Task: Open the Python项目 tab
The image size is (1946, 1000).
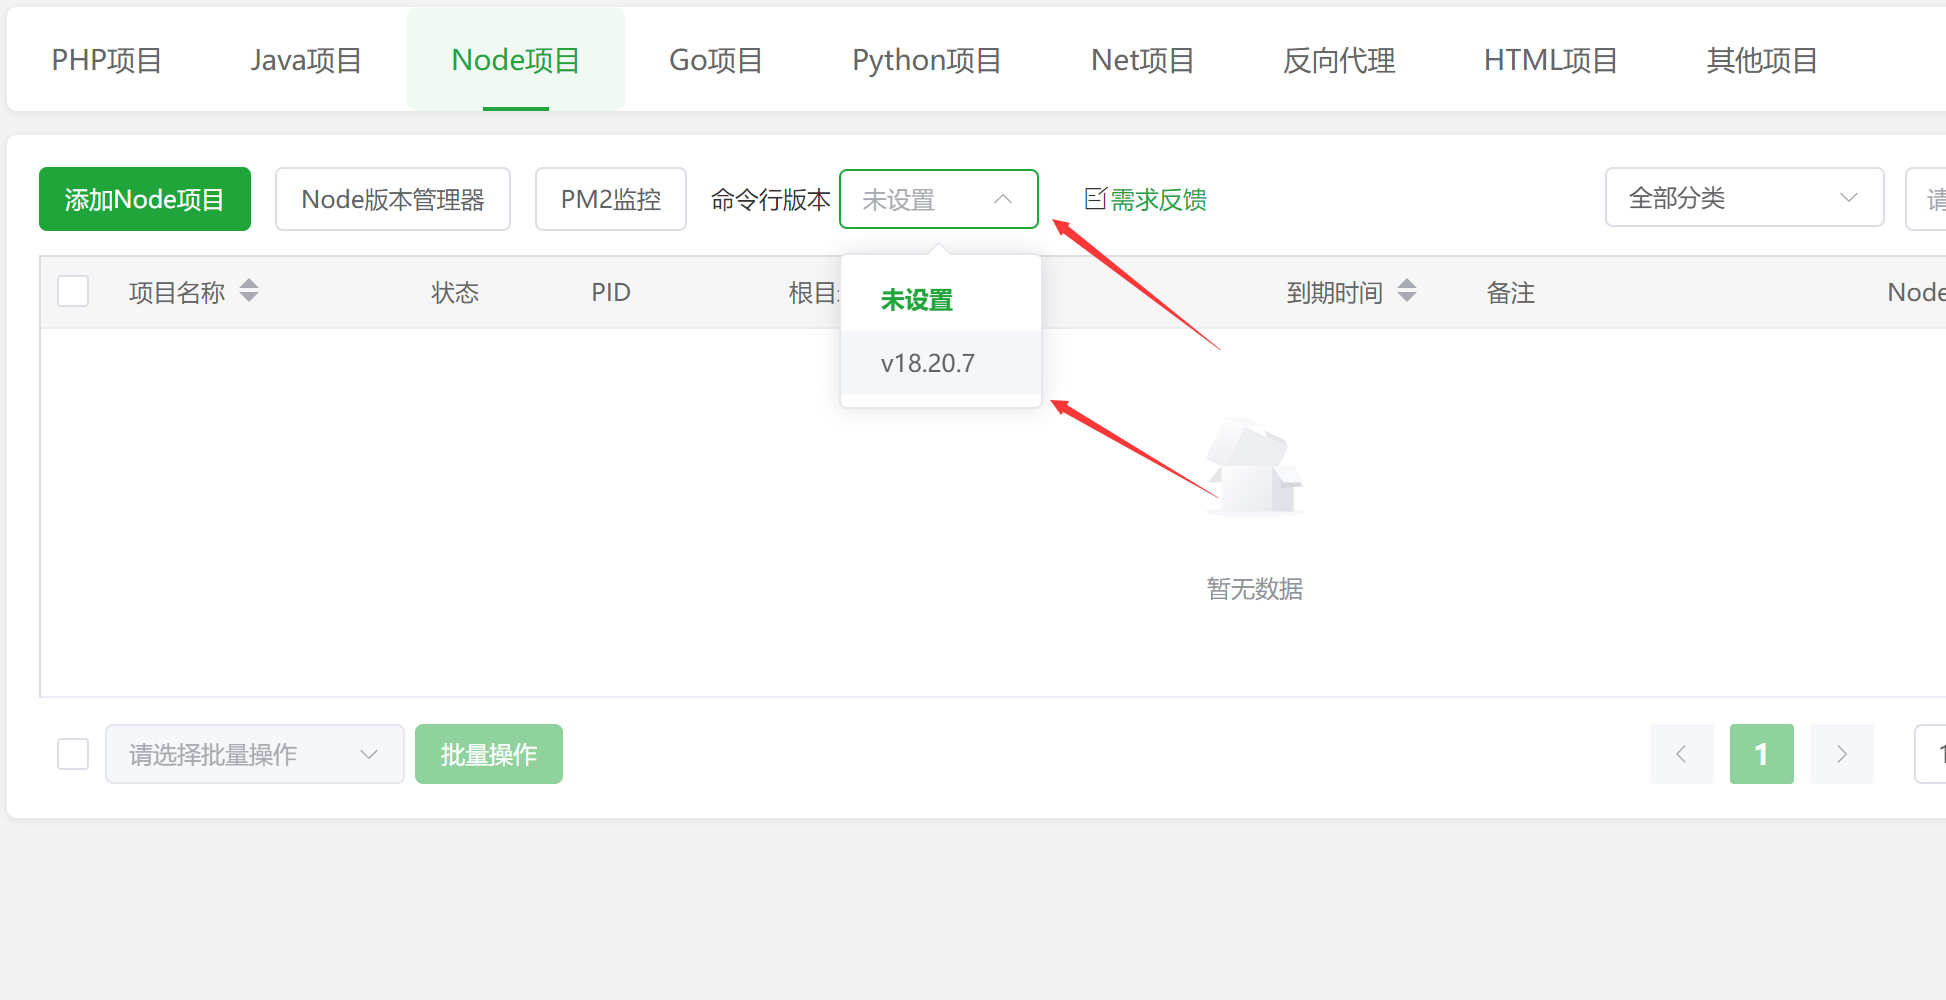Action: point(926,60)
